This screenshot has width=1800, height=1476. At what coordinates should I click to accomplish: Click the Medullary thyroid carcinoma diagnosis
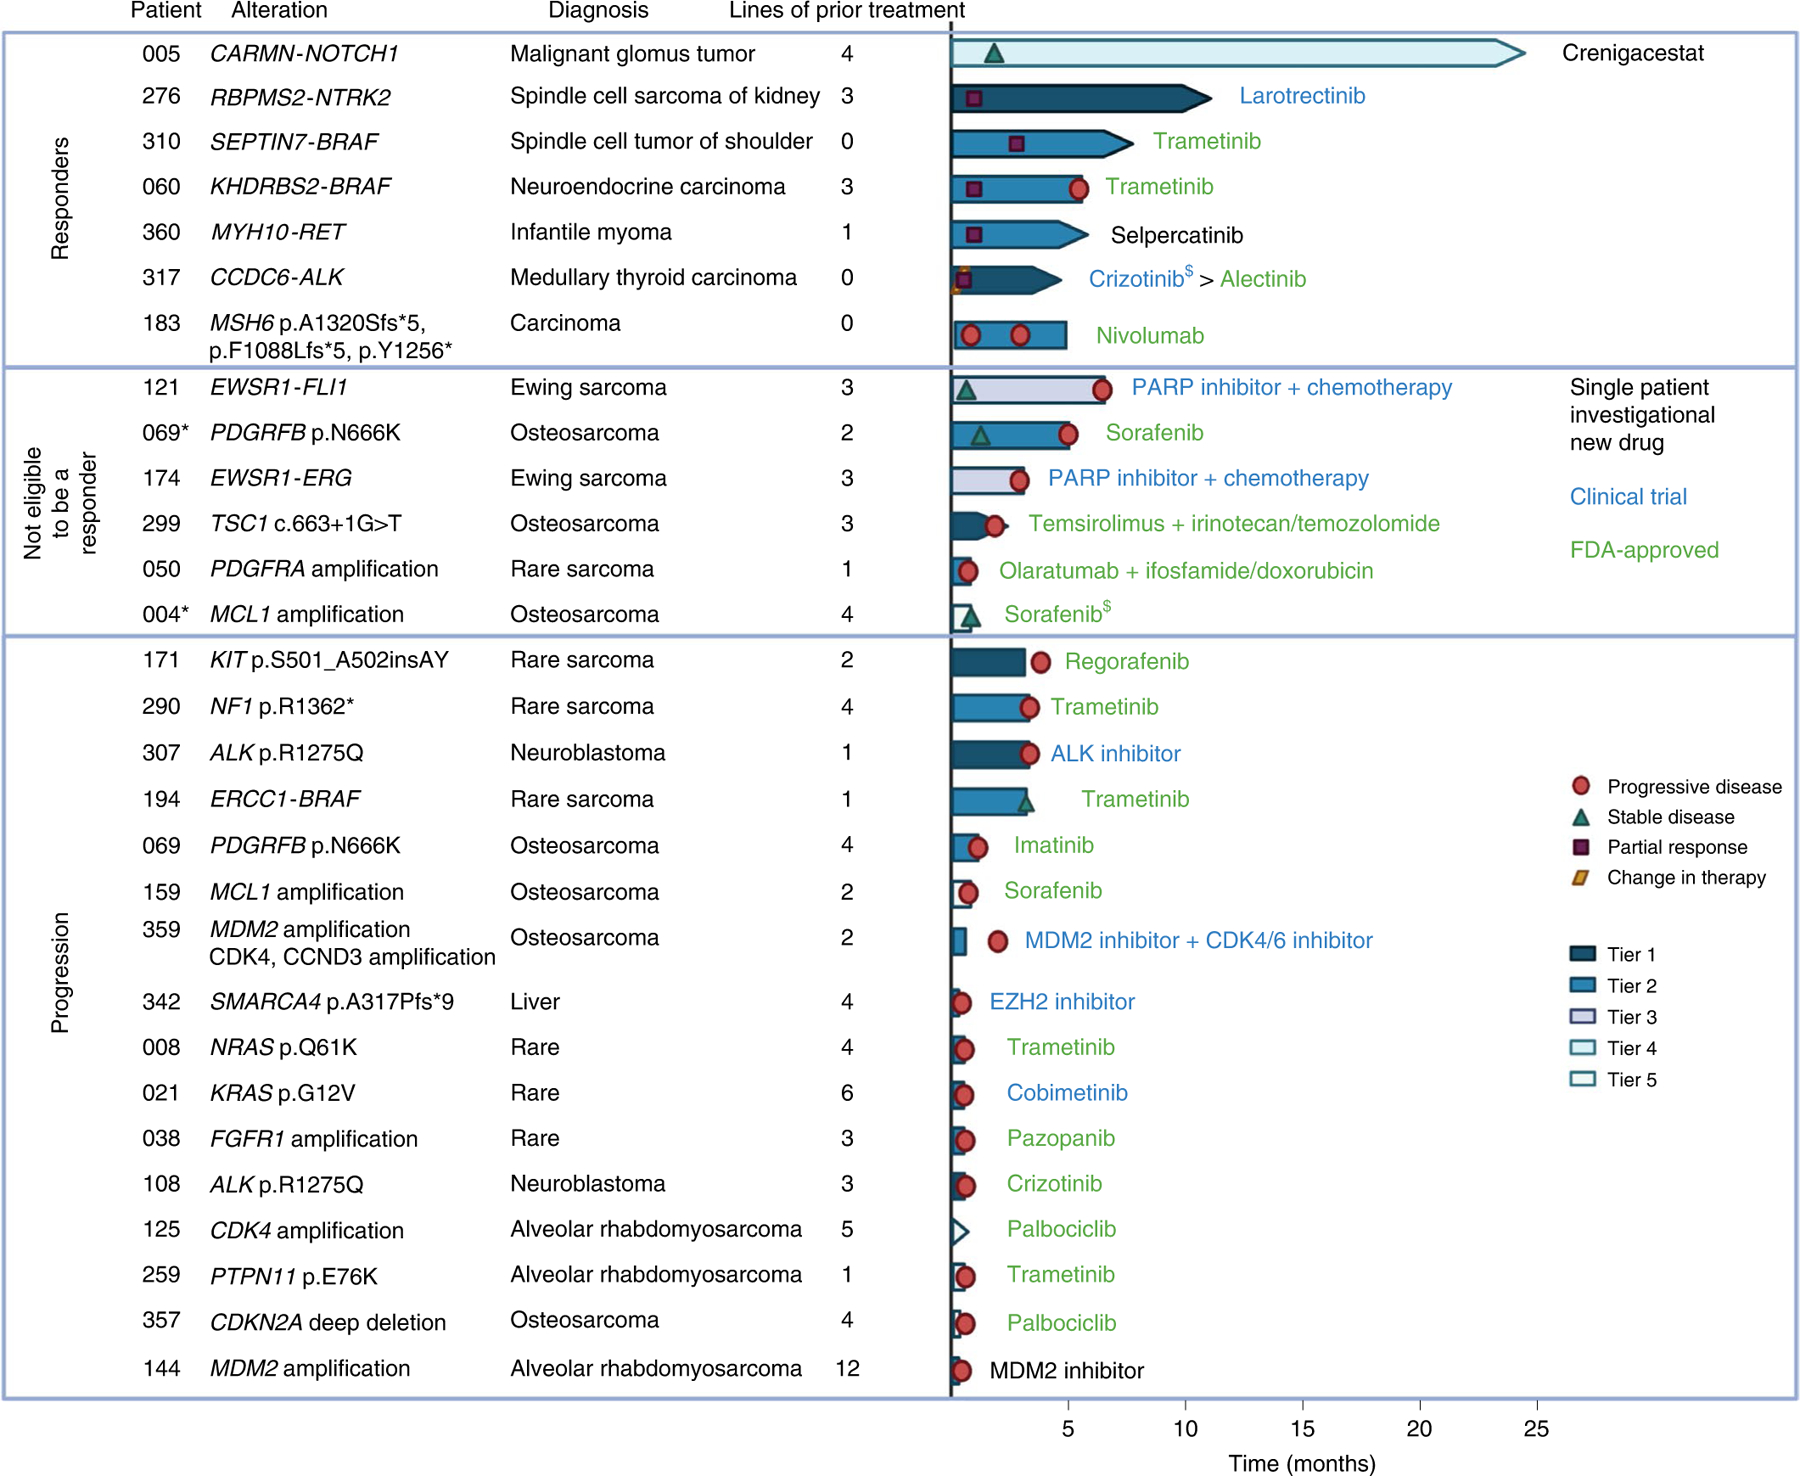pos(653,278)
